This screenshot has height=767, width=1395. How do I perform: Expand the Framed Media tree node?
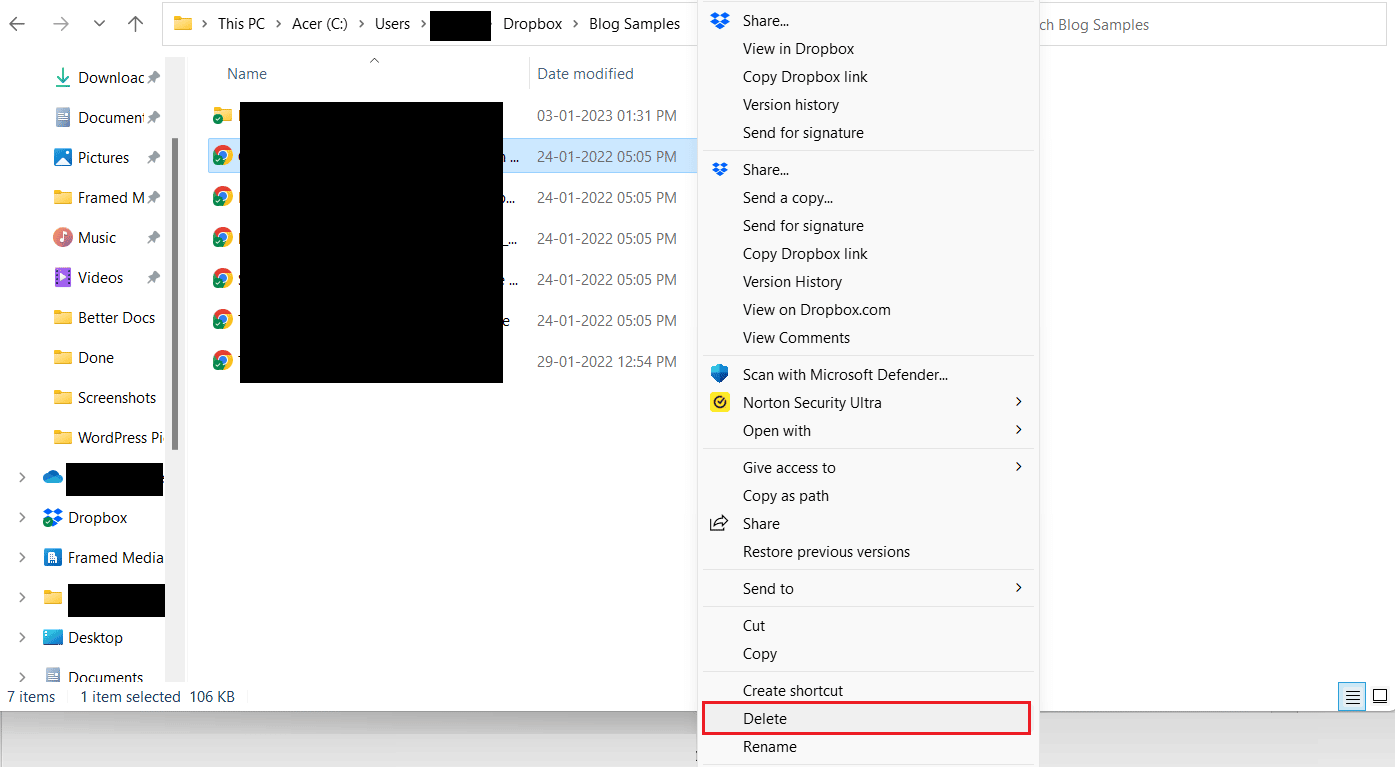[x=22, y=558]
